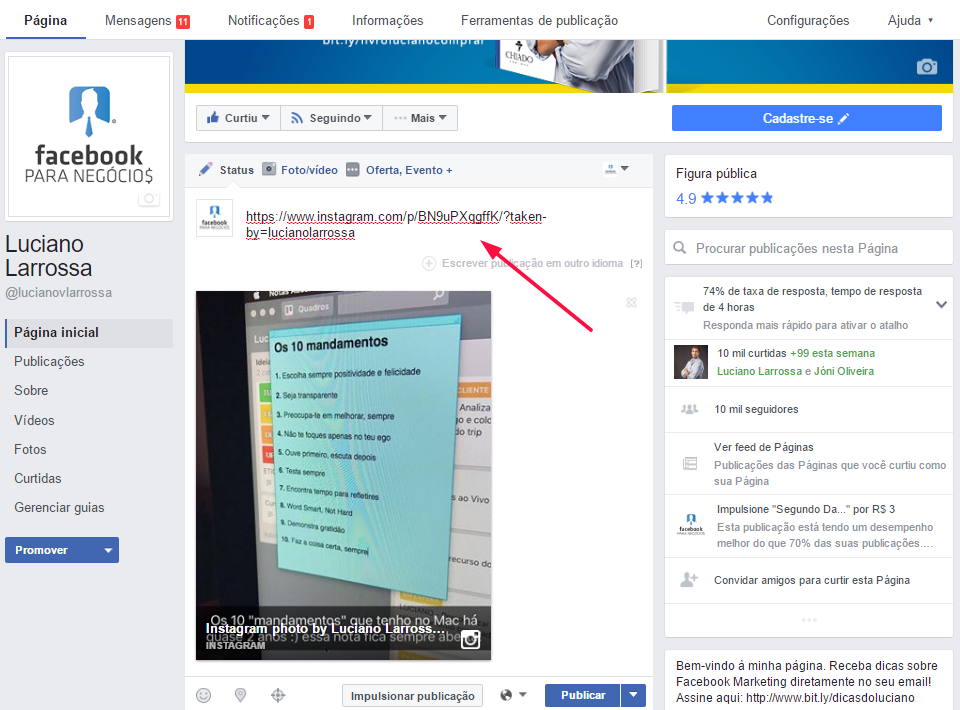The width and height of the screenshot is (960, 710).
Task: Open the Notificações tab
Action: pyautogui.click(x=271, y=20)
